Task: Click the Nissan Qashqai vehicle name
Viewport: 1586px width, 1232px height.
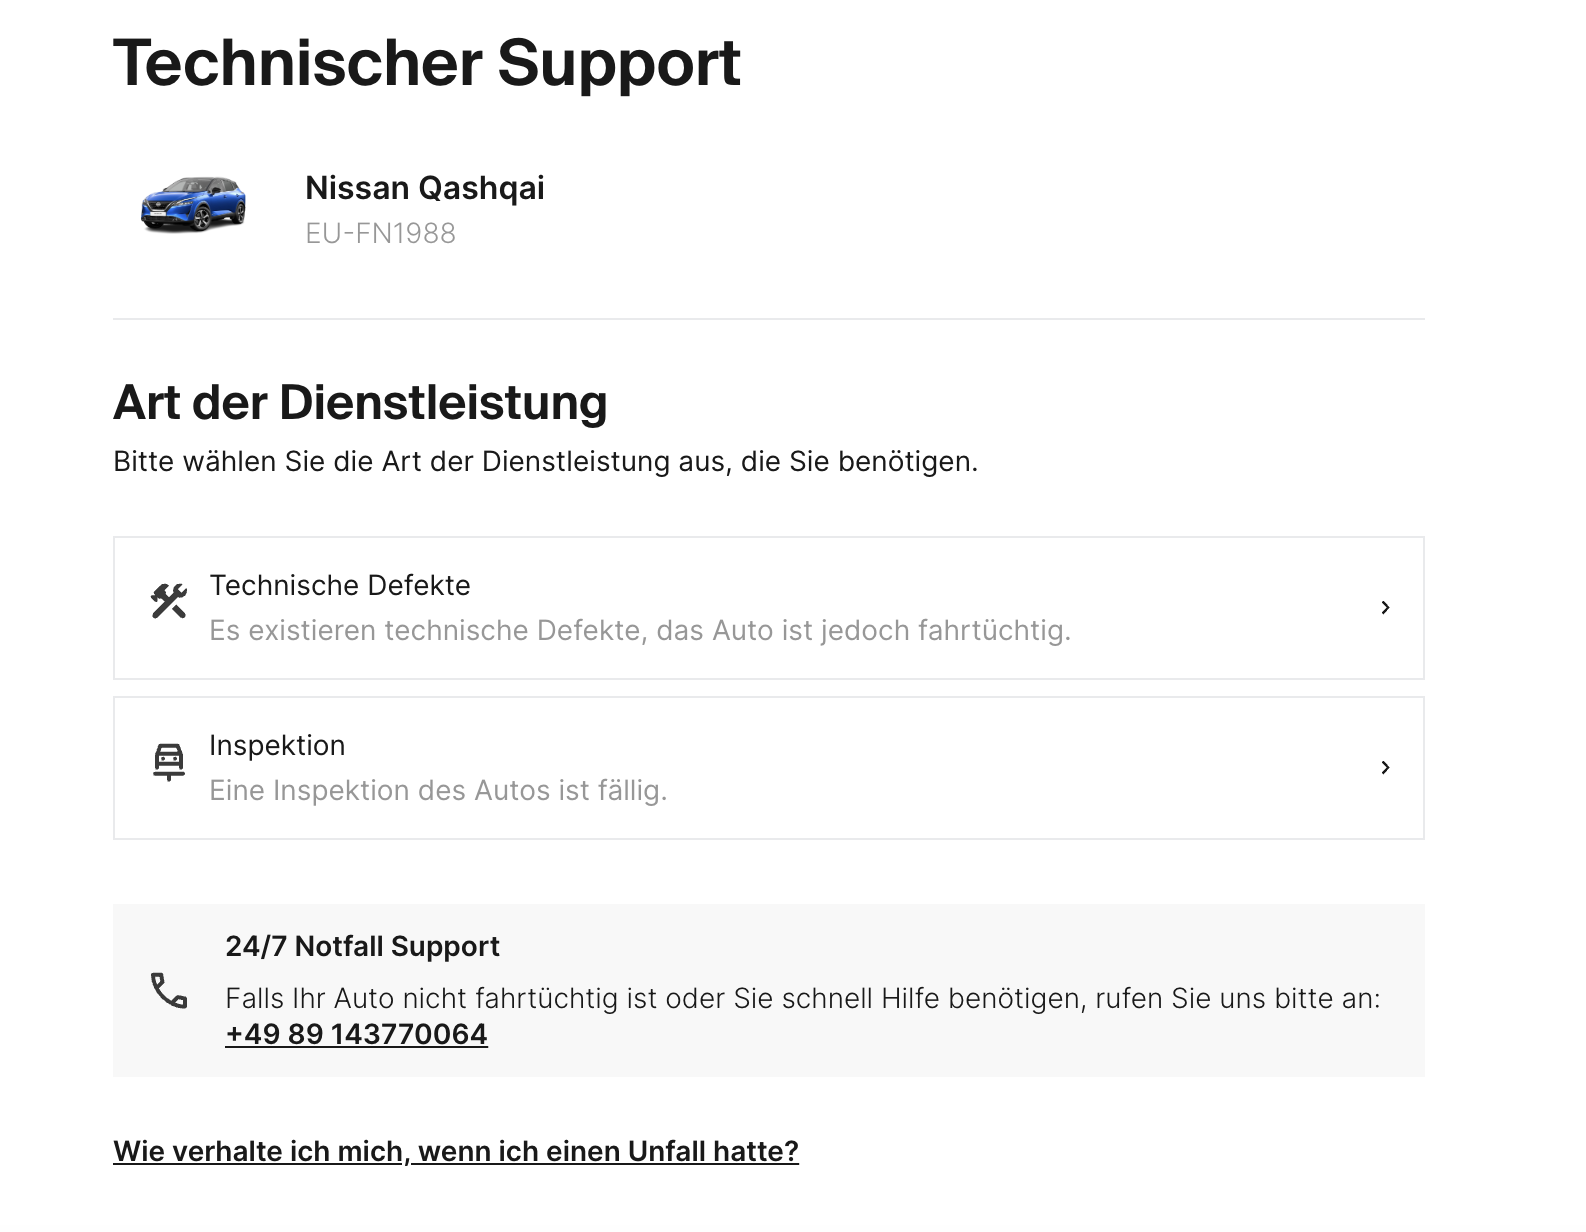Action: (425, 188)
